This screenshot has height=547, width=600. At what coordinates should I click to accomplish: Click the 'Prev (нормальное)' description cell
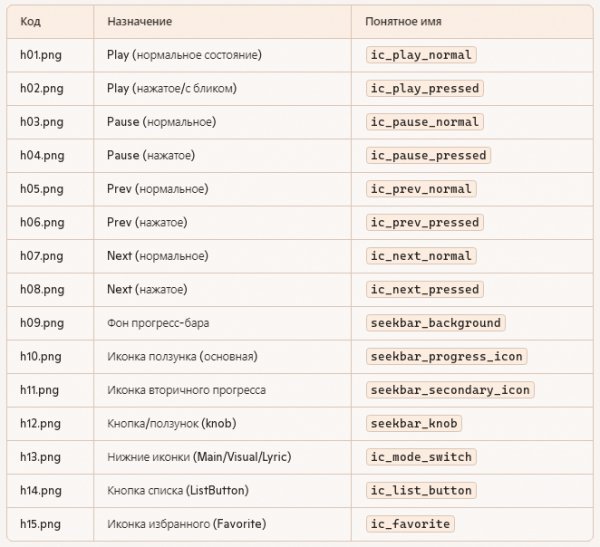click(x=157, y=189)
